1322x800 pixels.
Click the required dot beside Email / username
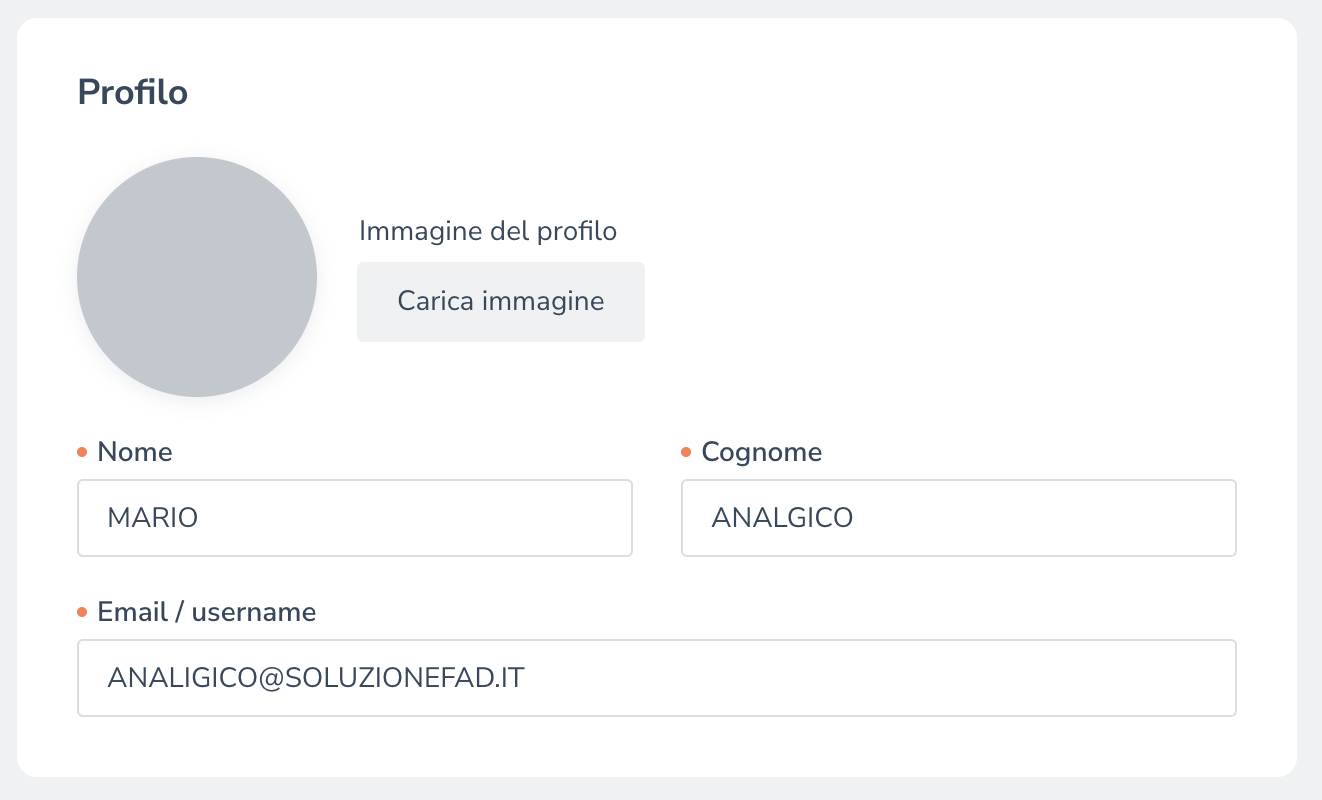click(83, 613)
